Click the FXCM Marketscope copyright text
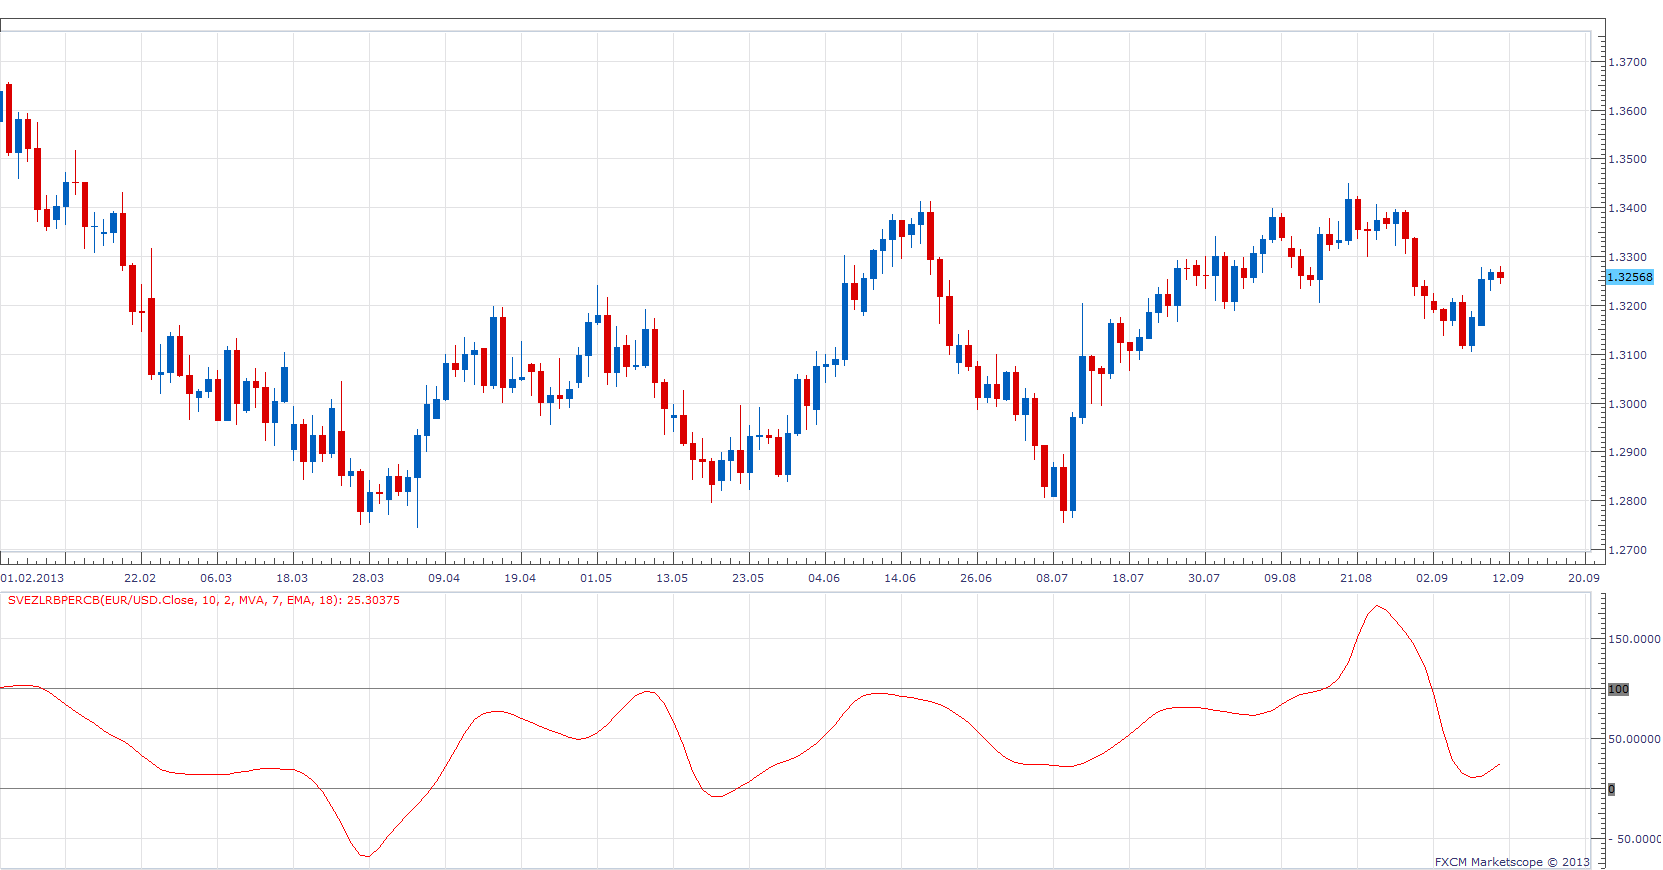The height and width of the screenshot is (870, 1663). click(1512, 862)
